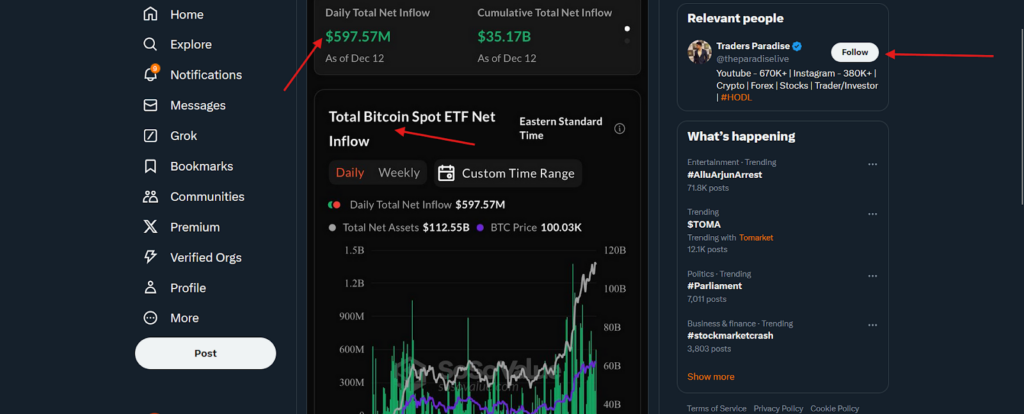Screen dimensions: 1024x414
Task: Switch to the Weekly tab
Action: click(399, 173)
